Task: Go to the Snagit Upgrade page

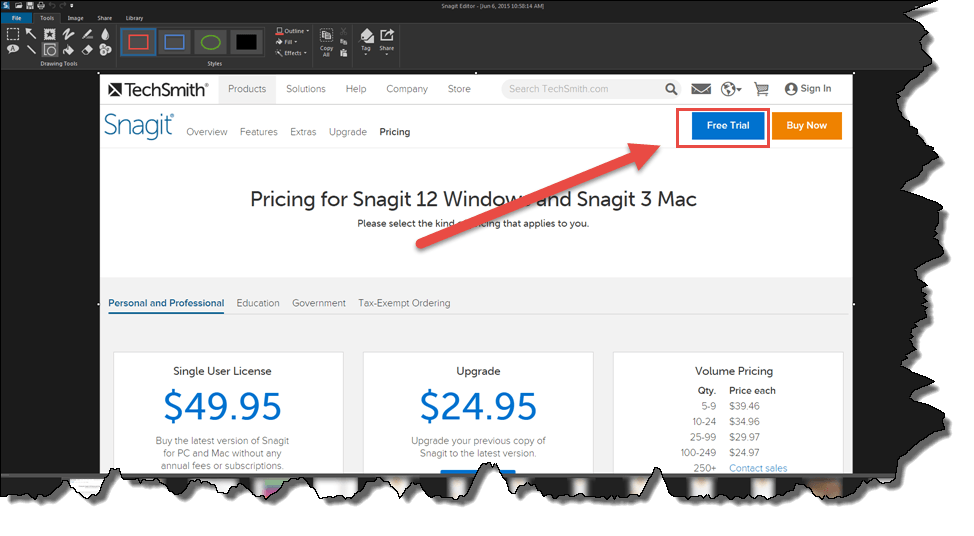Action: [x=348, y=132]
